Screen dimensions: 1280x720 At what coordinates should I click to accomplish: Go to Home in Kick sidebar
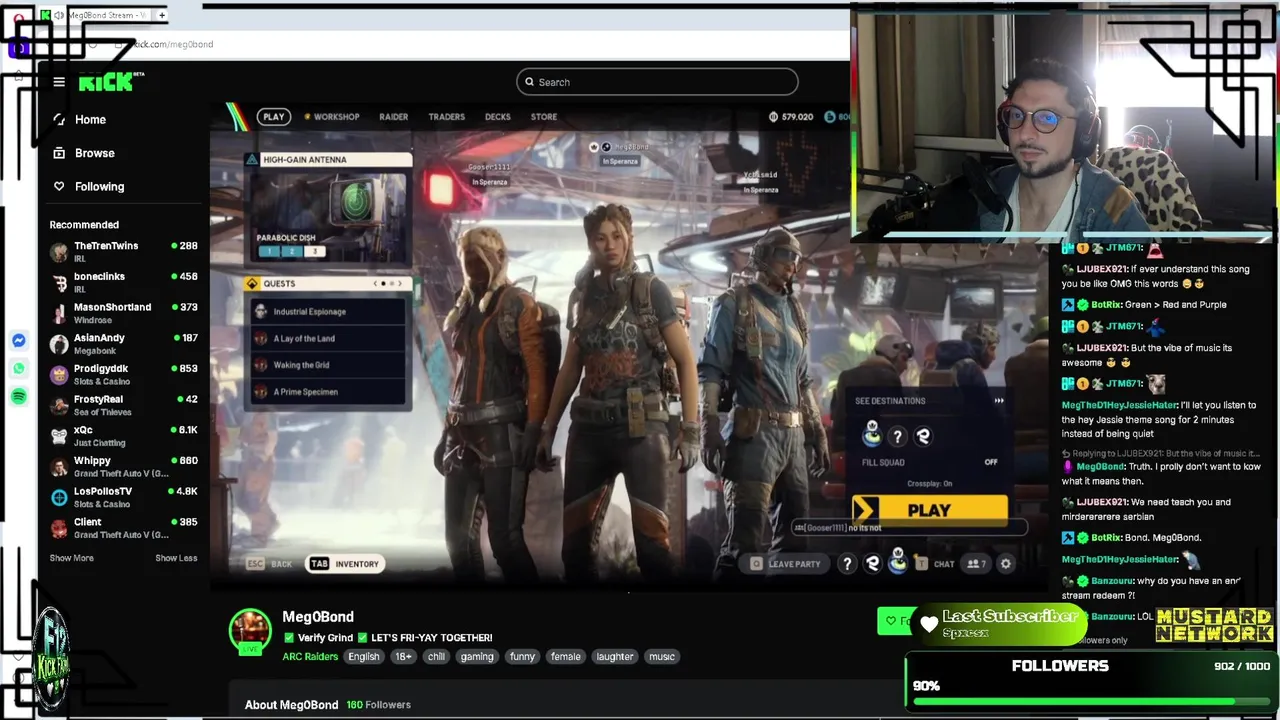point(90,119)
